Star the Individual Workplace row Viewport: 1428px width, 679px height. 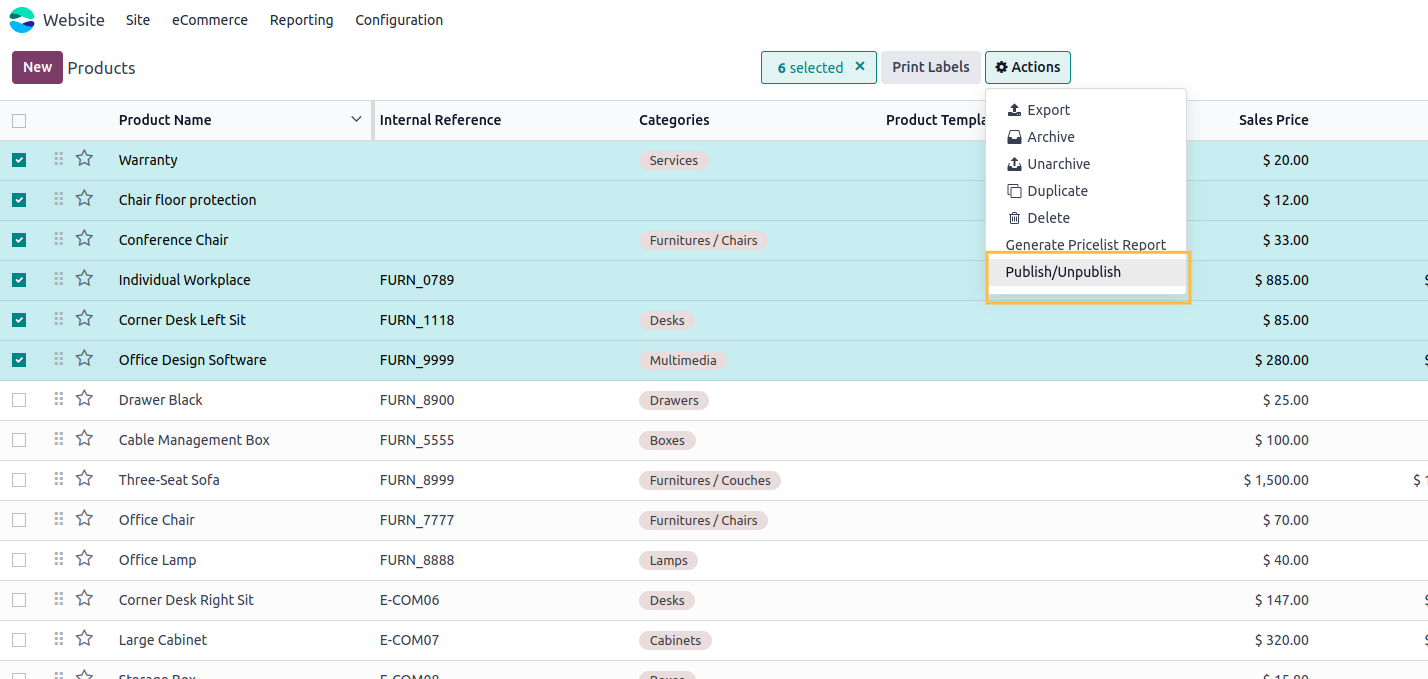pyautogui.click(x=84, y=279)
